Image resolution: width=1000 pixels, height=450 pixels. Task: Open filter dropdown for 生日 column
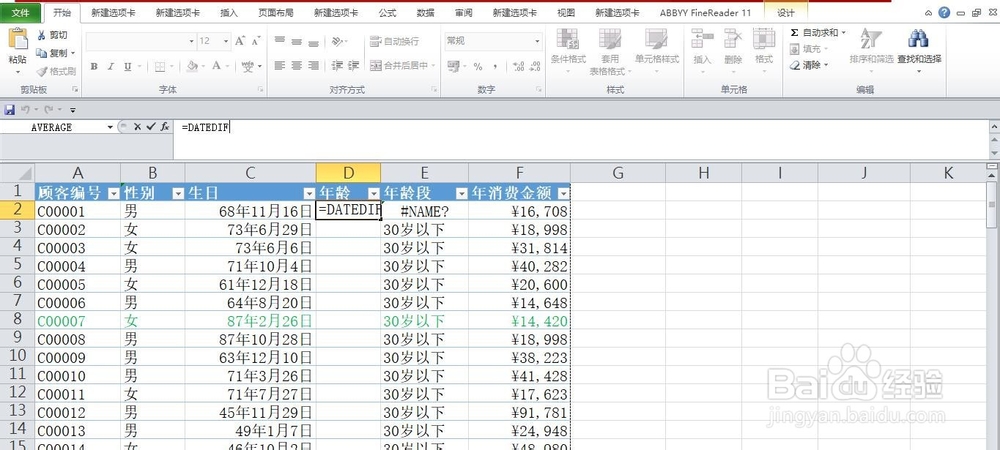pos(309,194)
